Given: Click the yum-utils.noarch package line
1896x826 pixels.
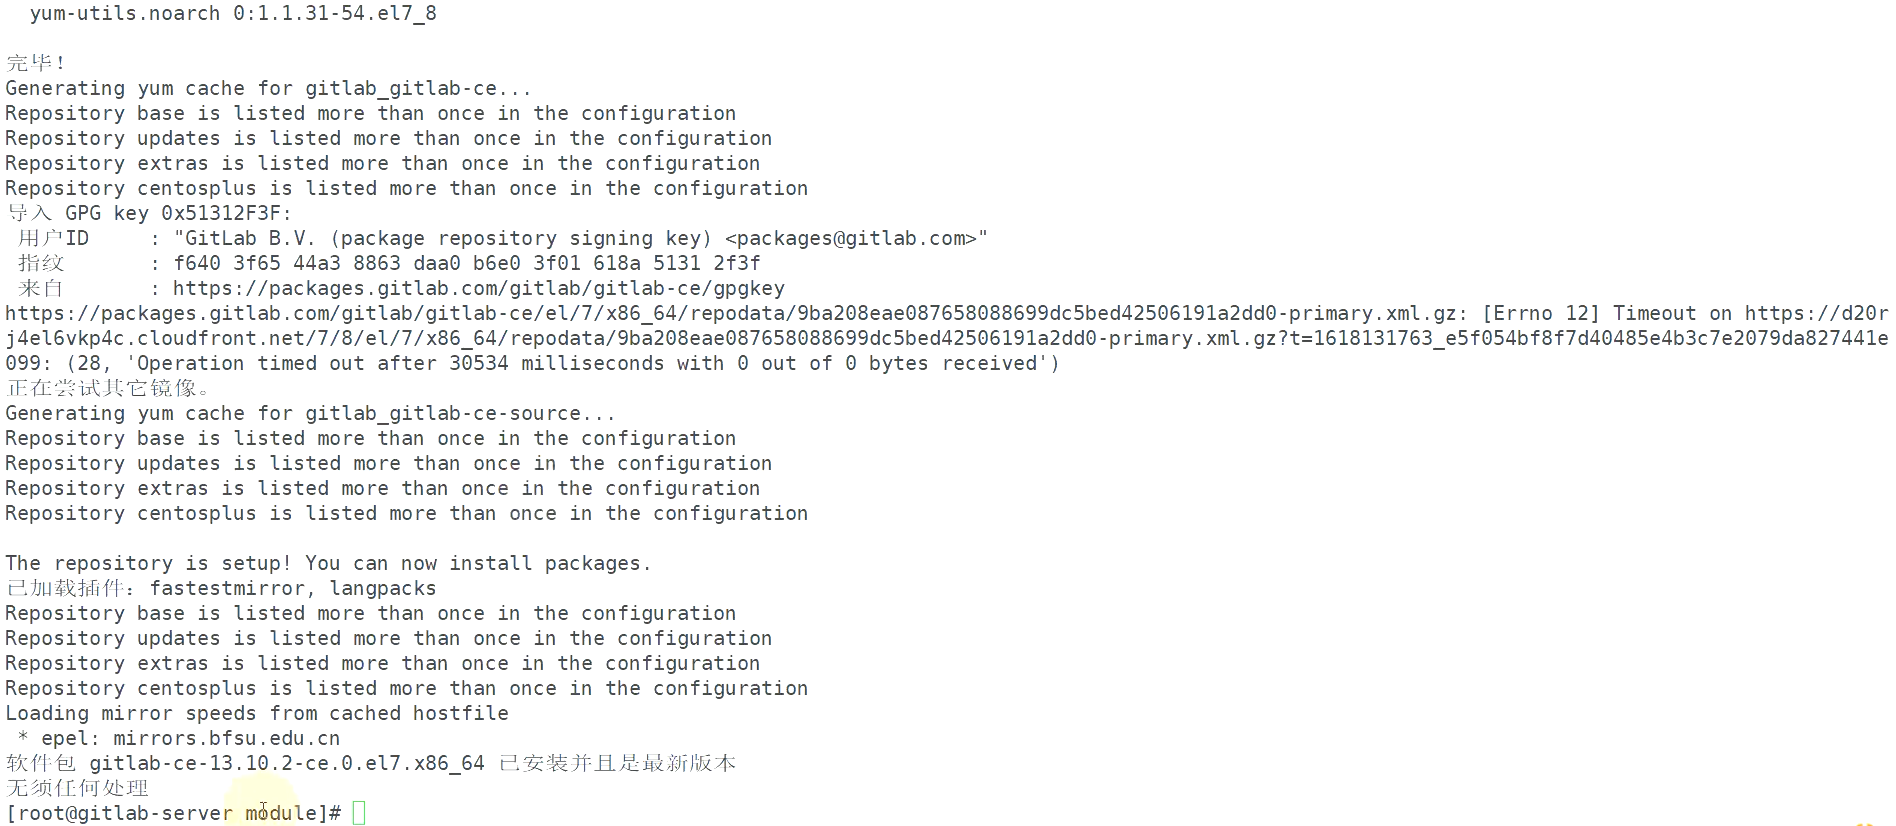Looking at the screenshot, I should 233,14.
